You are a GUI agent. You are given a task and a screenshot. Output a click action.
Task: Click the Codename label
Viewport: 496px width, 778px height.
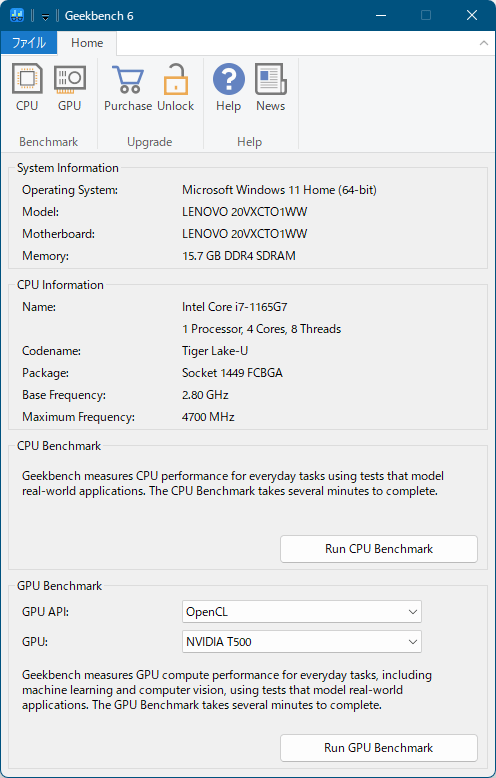(x=51, y=351)
